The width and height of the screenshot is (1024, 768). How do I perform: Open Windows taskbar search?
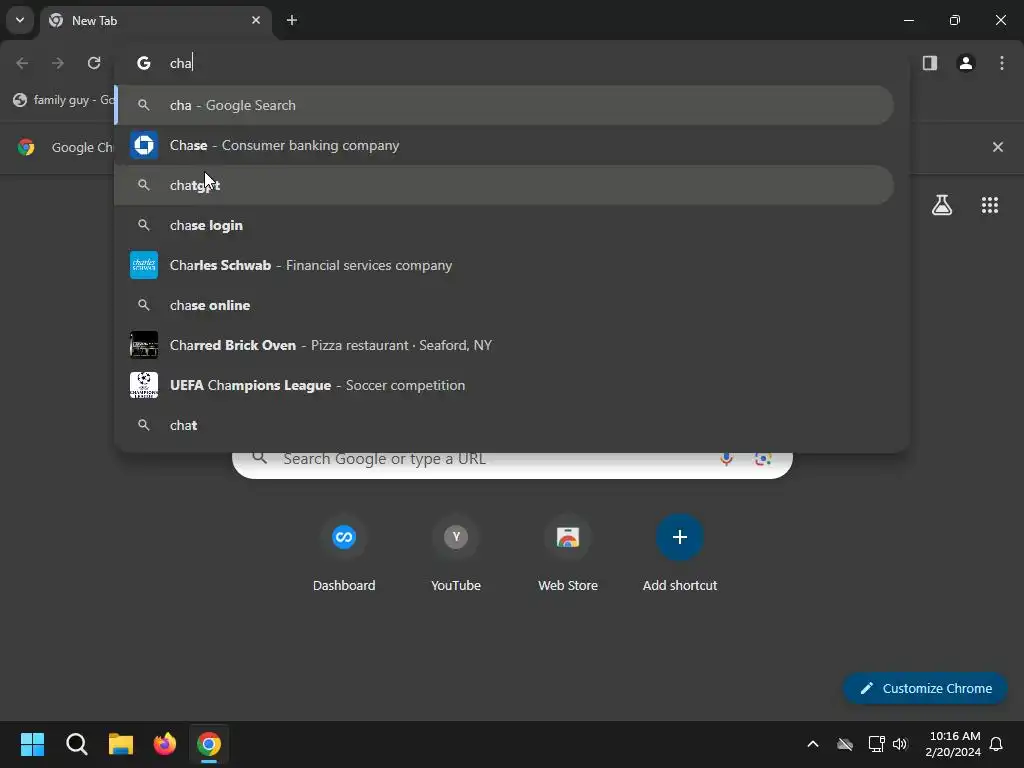pos(76,744)
